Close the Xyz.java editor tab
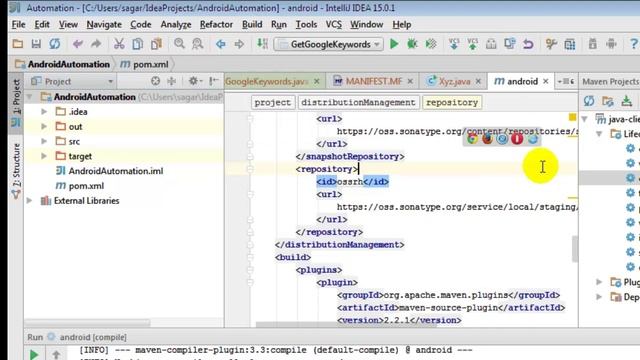The height and width of the screenshot is (360, 640). click(478, 81)
